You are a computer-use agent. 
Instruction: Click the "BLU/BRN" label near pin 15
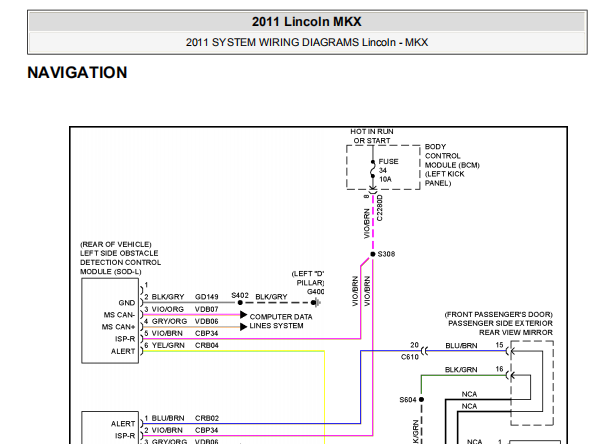[x=461, y=346]
